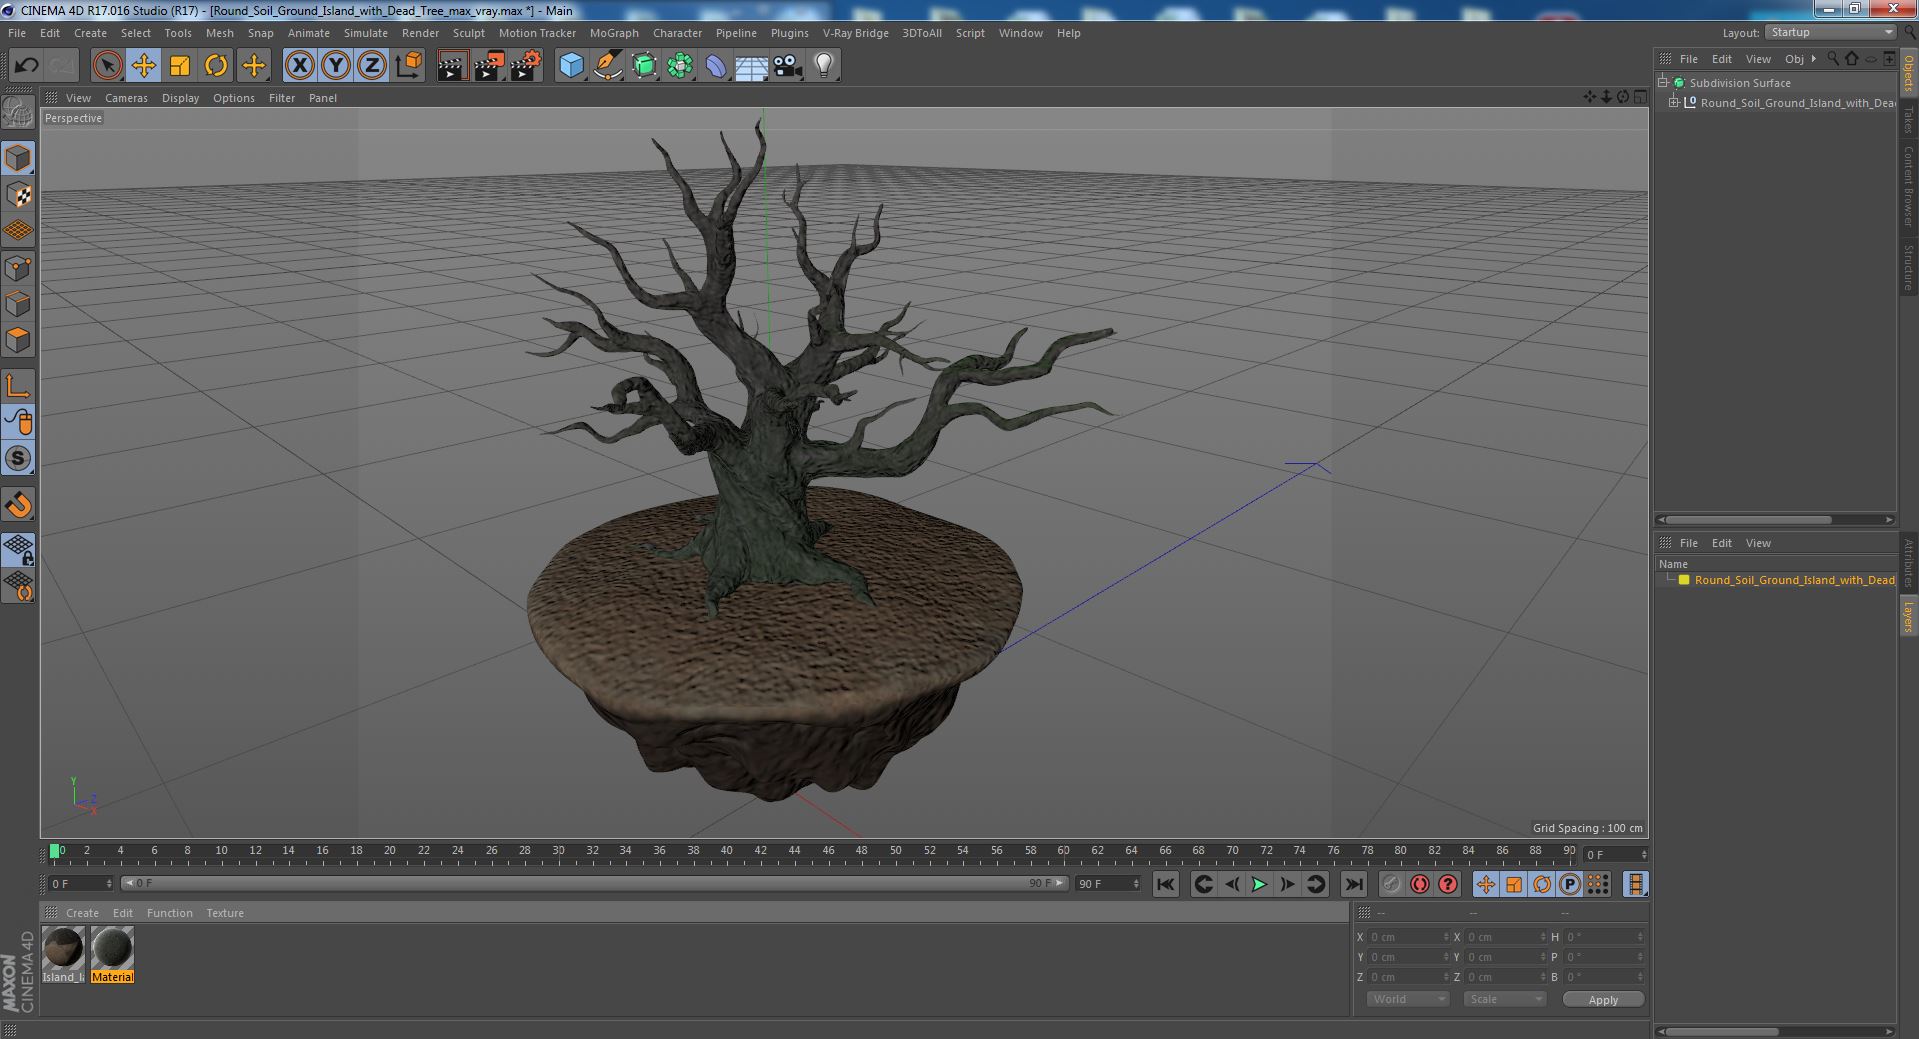The width and height of the screenshot is (1919, 1039).
Task: Click the magnet Snap icon
Action: (x=18, y=505)
